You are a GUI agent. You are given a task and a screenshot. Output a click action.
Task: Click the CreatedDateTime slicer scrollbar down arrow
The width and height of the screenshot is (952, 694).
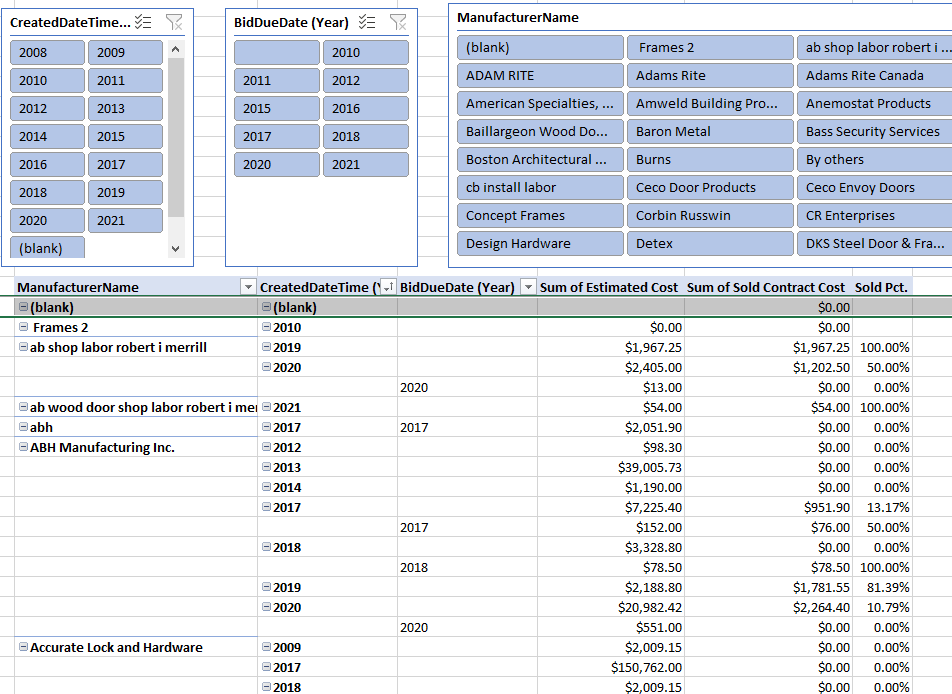pos(176,249)
